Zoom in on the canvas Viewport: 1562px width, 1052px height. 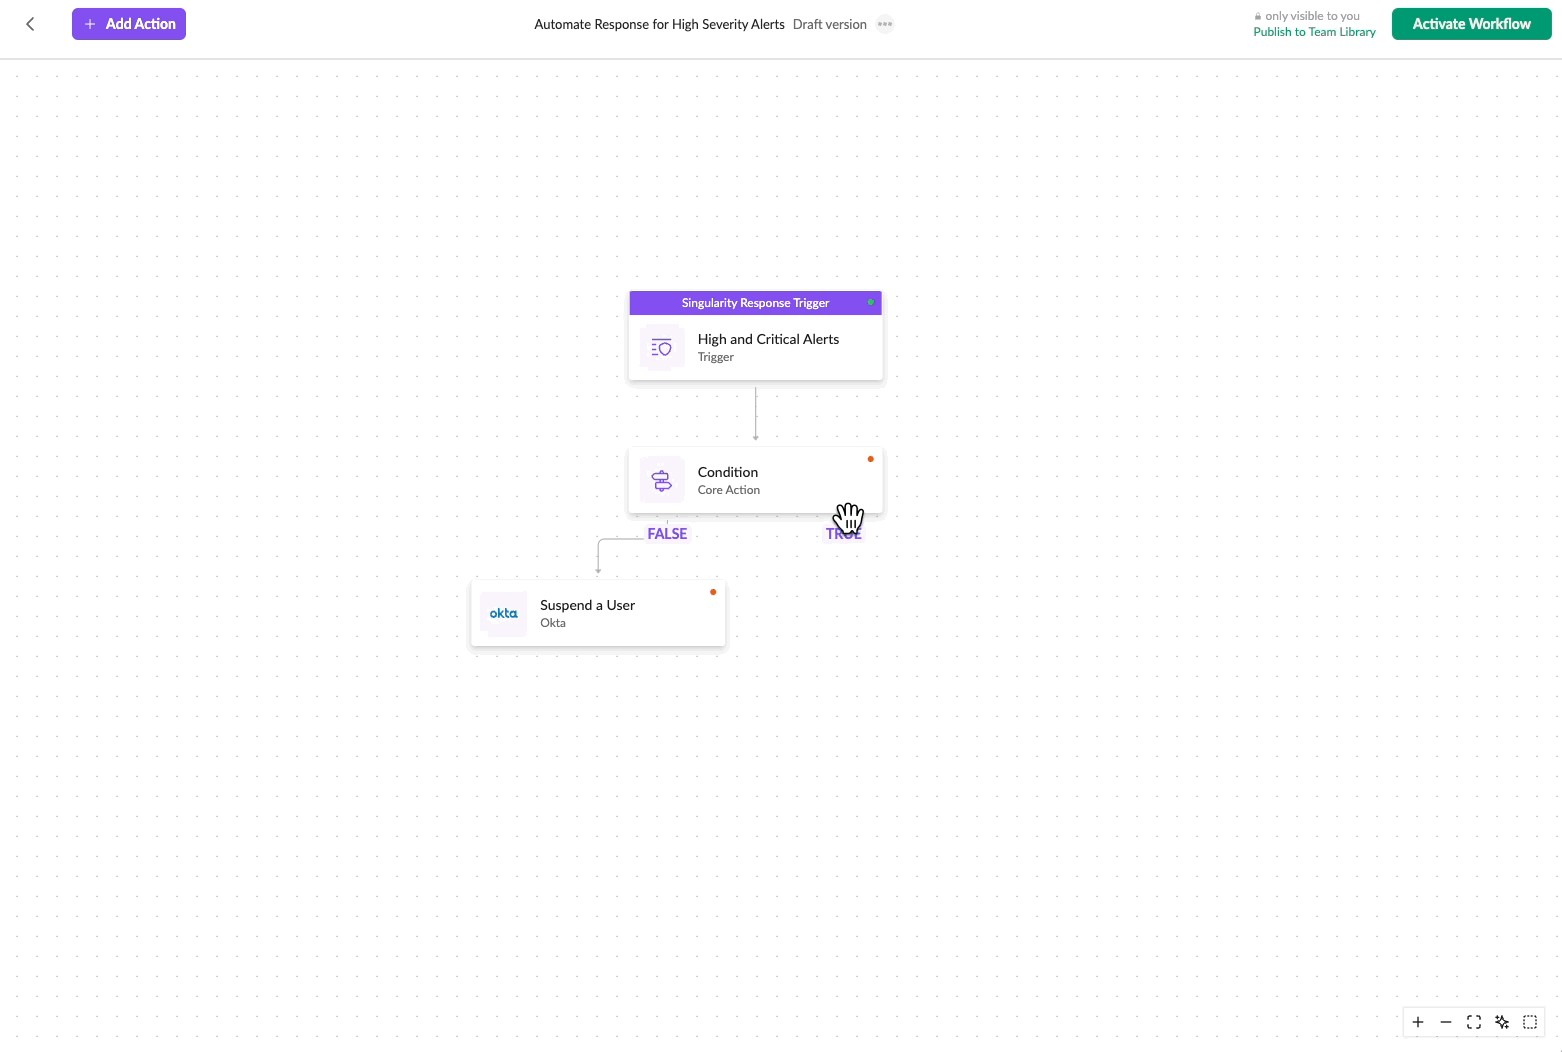coord(1418,1022)
